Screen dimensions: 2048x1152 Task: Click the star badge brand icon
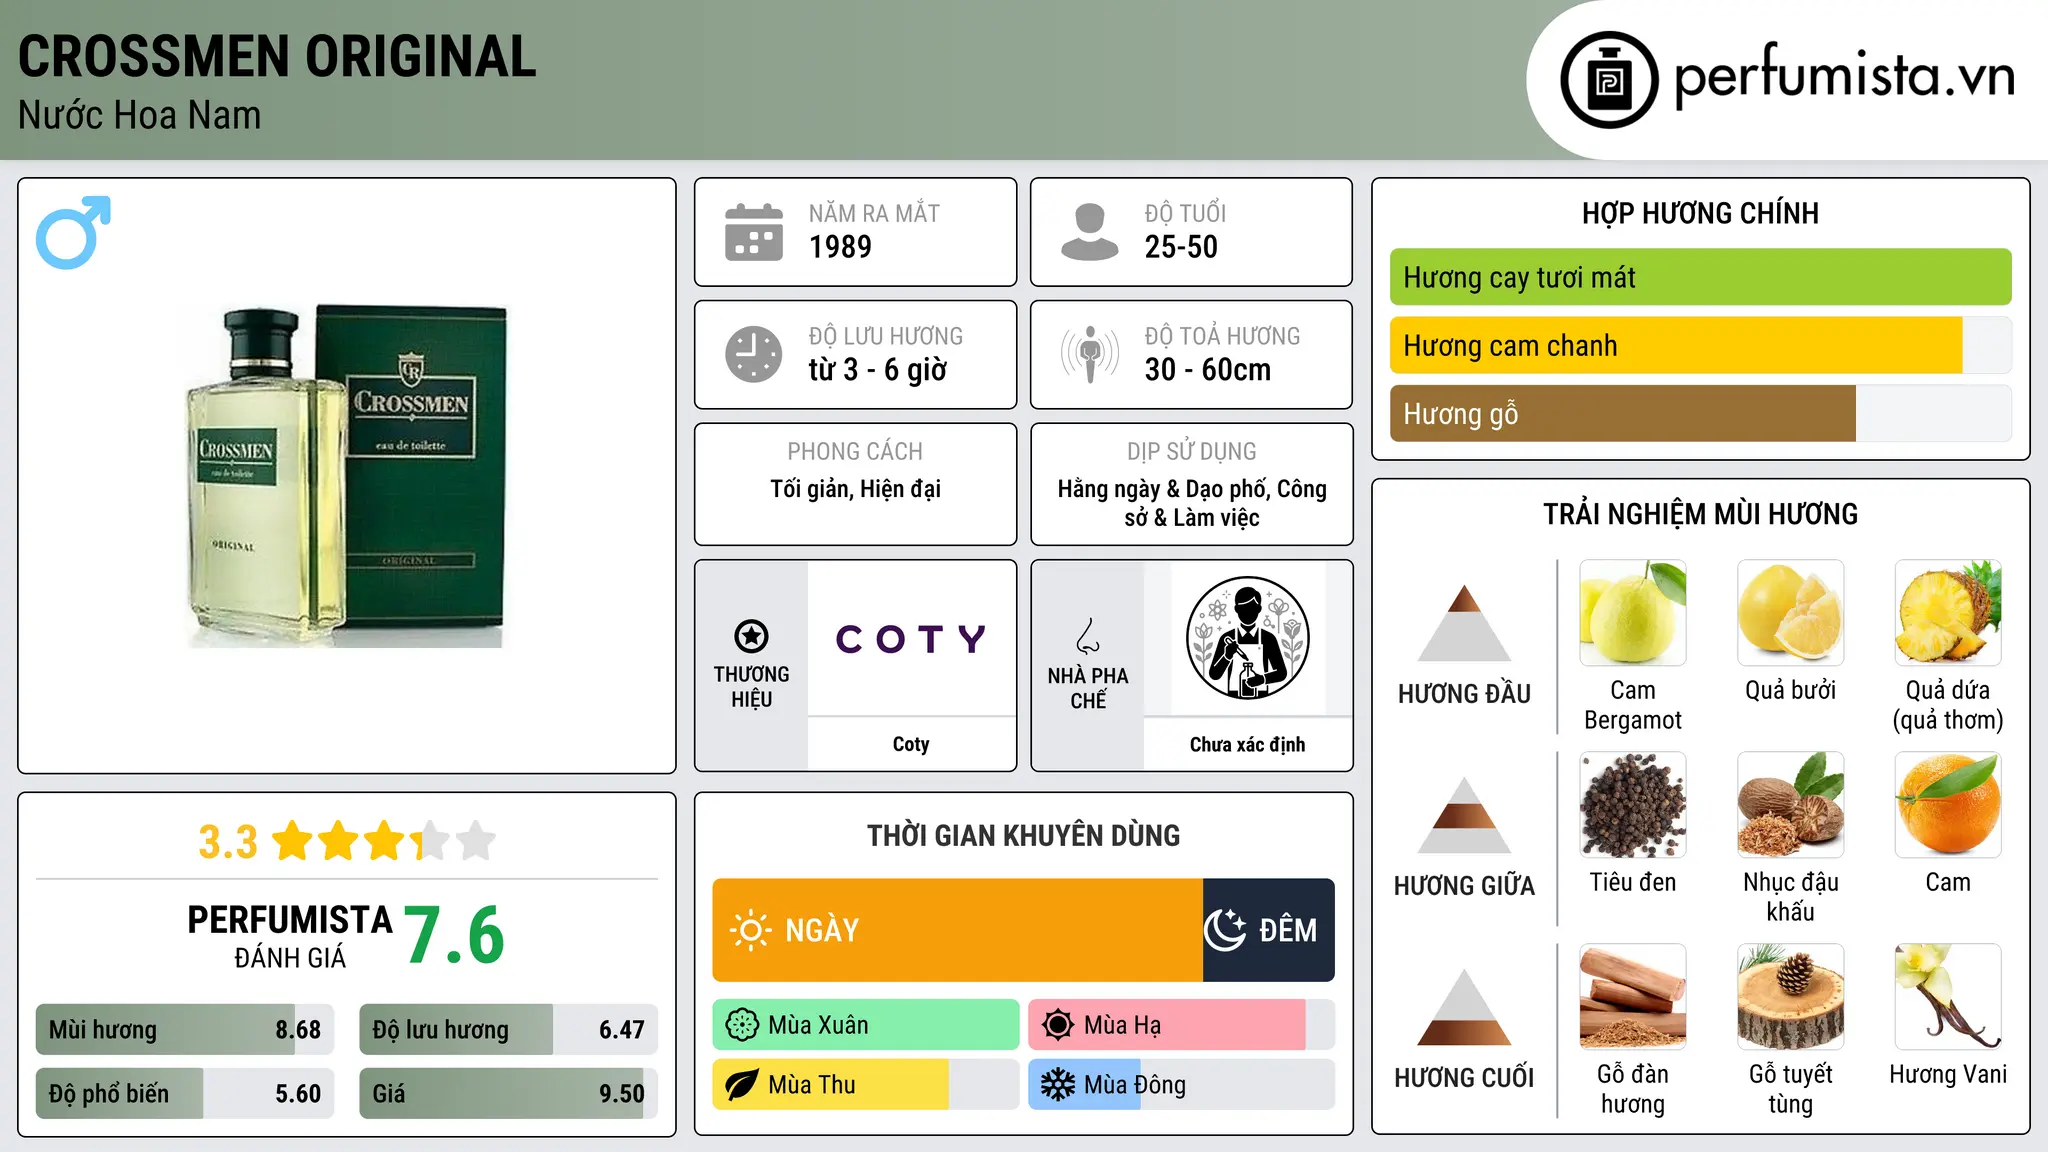pos(751,636)
